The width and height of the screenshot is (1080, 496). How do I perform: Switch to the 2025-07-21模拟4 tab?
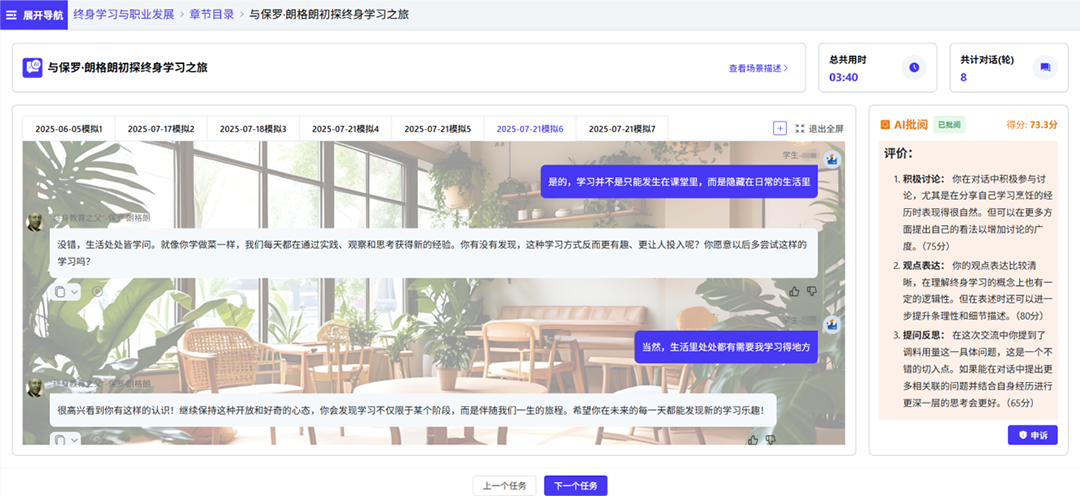(346, 129)
